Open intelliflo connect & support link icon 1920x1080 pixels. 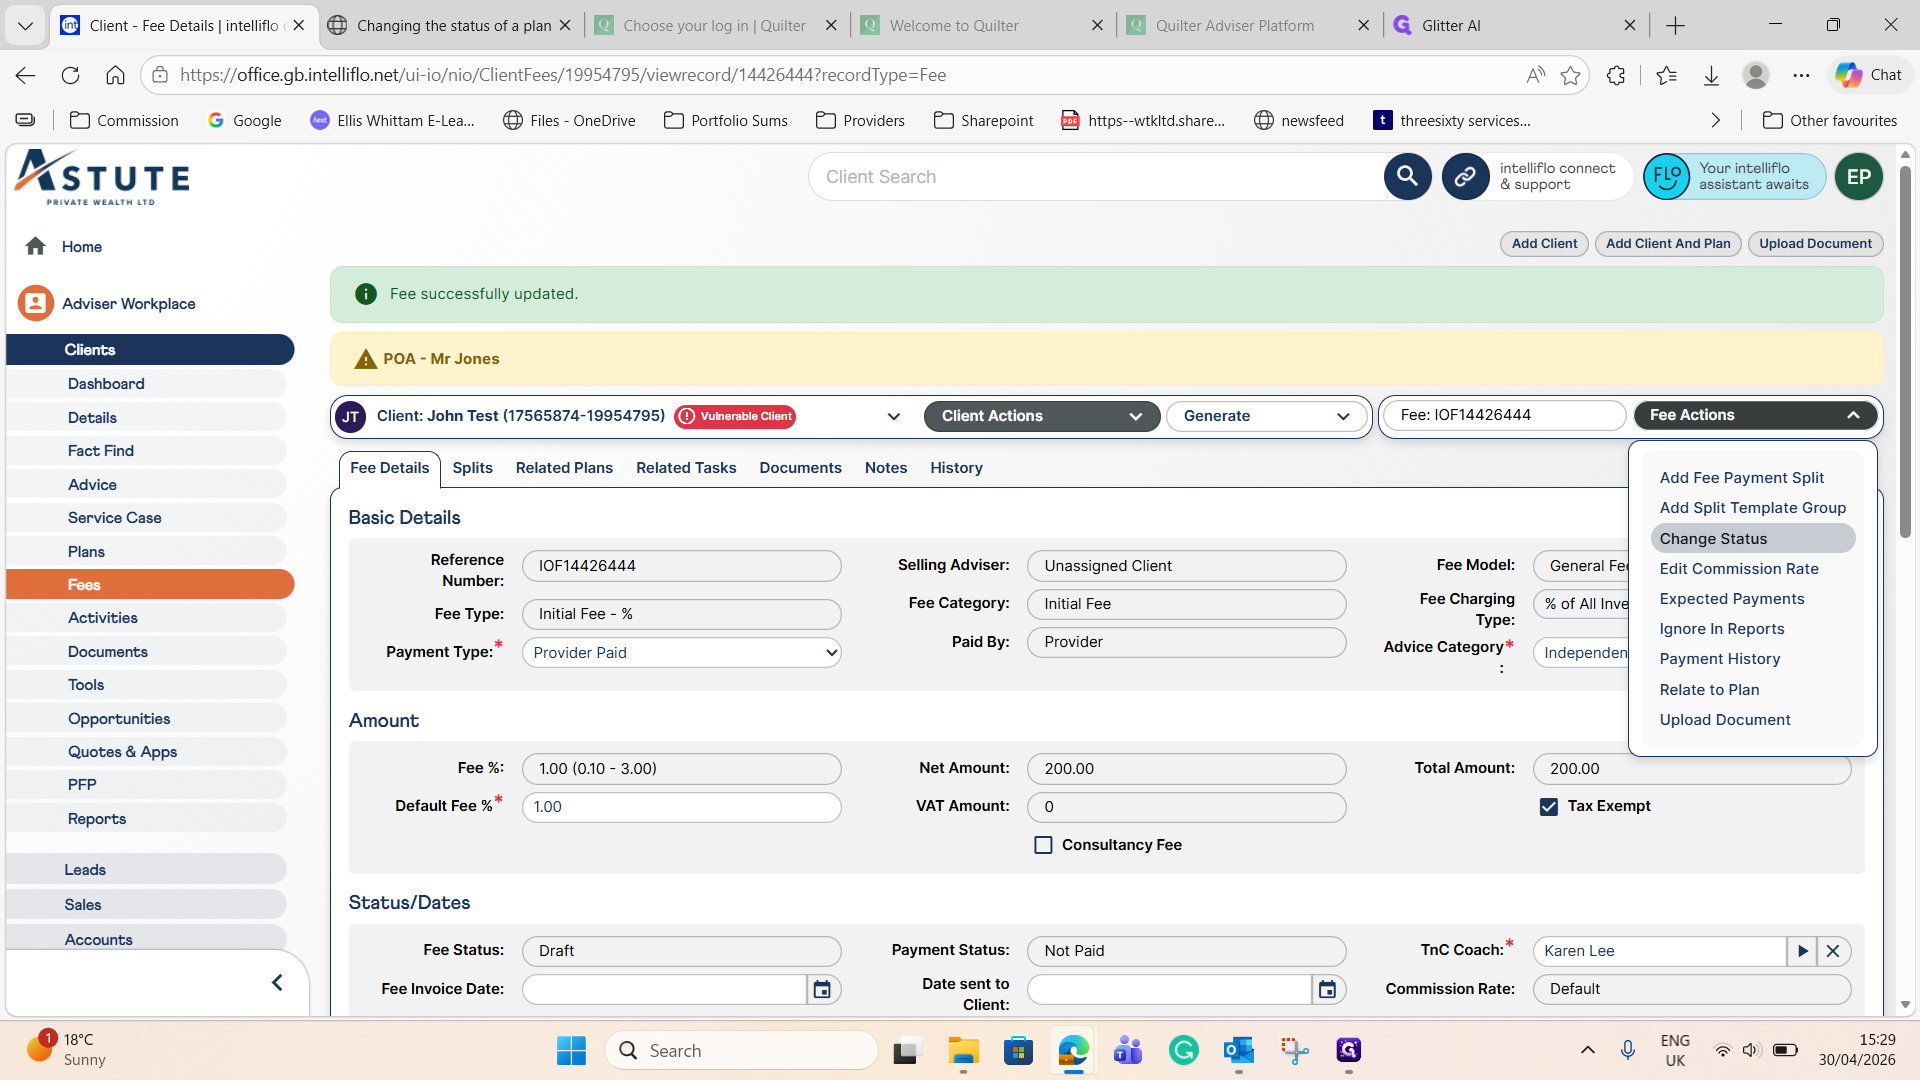(x=1465, y=177)
